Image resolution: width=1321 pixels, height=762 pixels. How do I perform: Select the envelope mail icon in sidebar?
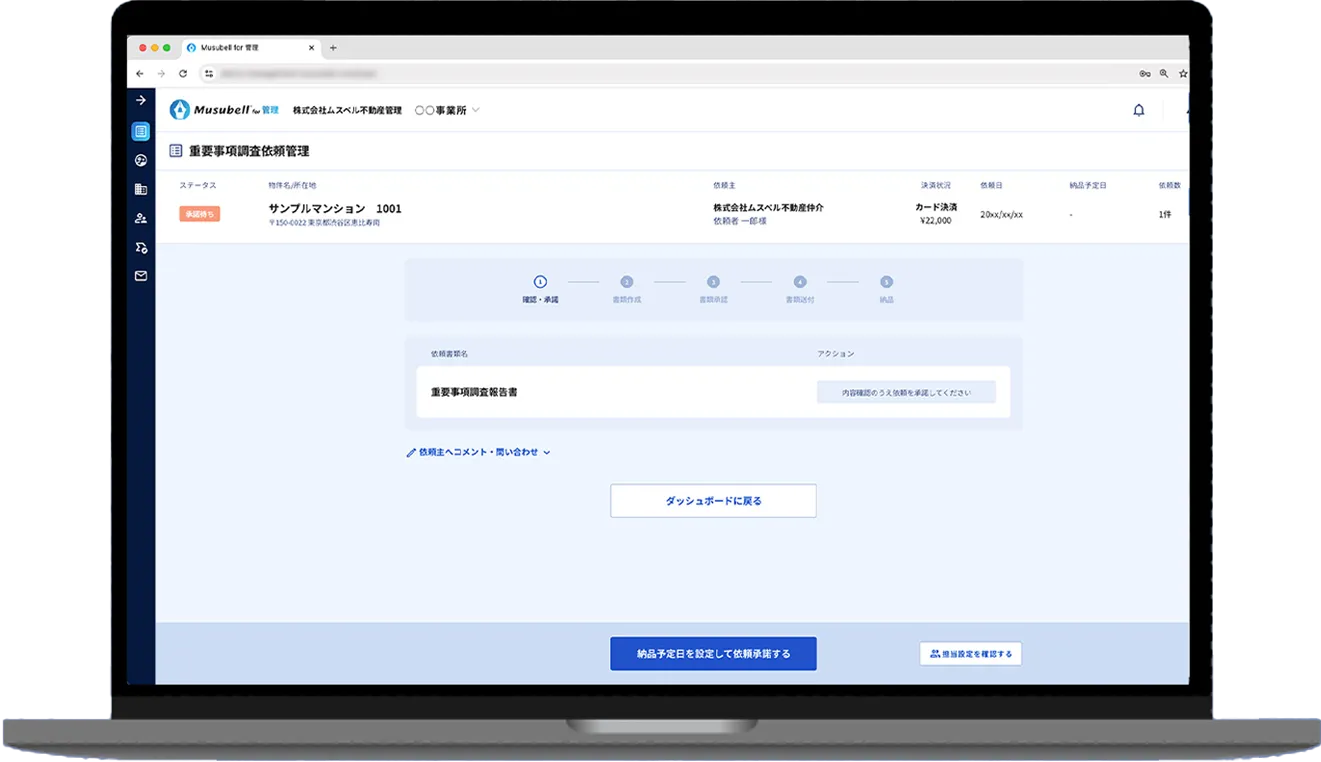[140, 276]
